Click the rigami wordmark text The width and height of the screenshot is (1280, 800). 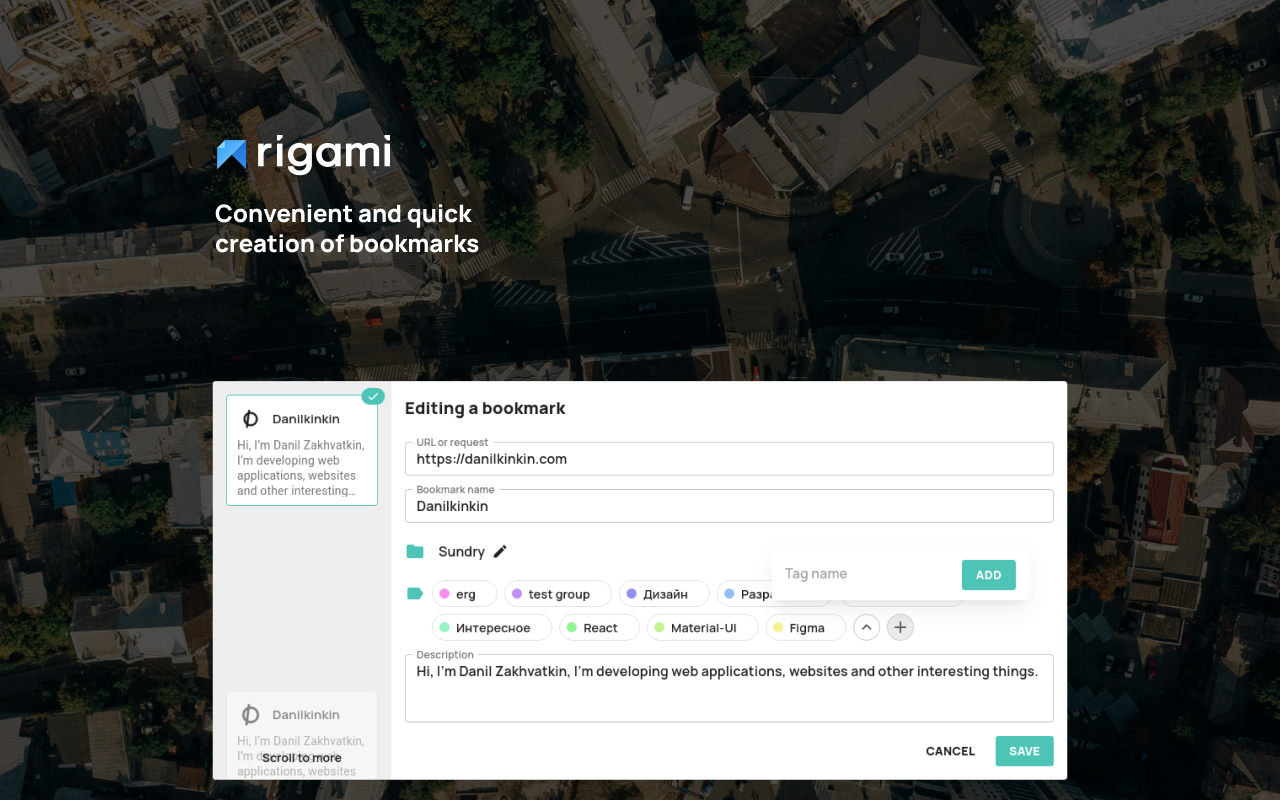(323, 154)
